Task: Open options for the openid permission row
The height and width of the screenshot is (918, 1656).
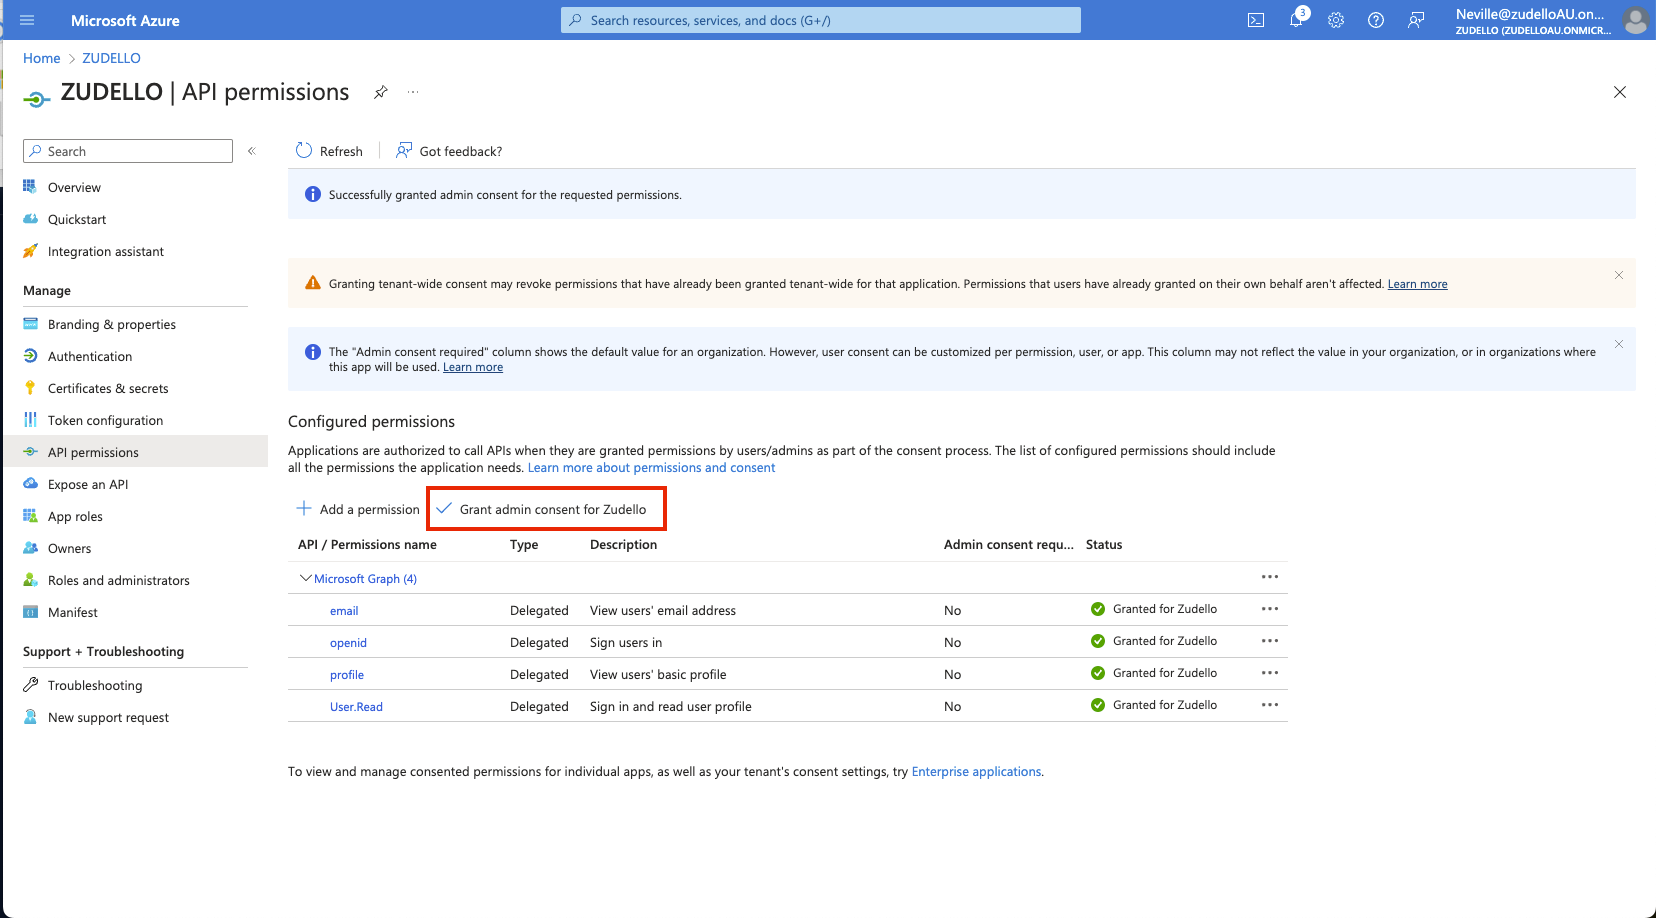Action: [1270, 641]
